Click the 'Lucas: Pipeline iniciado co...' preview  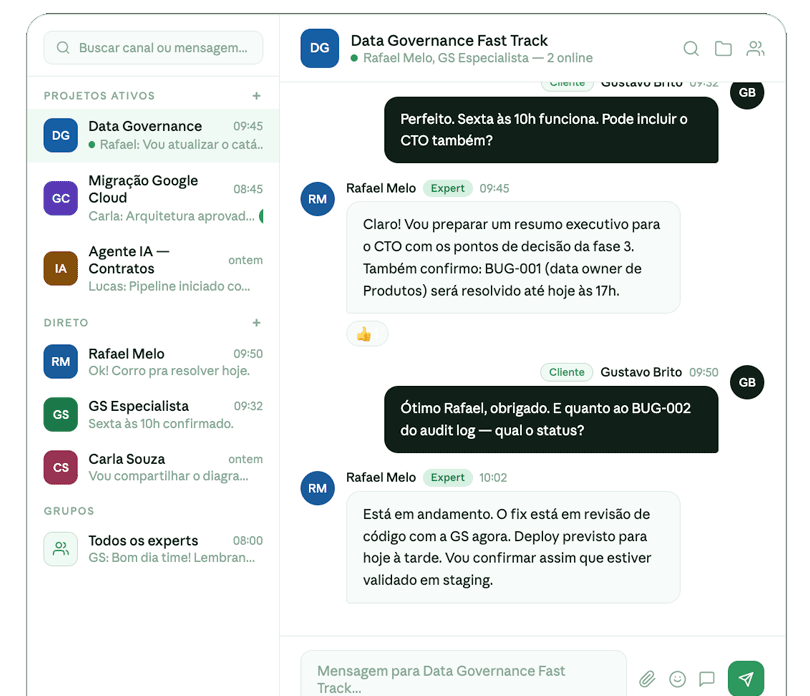point(169,286)
